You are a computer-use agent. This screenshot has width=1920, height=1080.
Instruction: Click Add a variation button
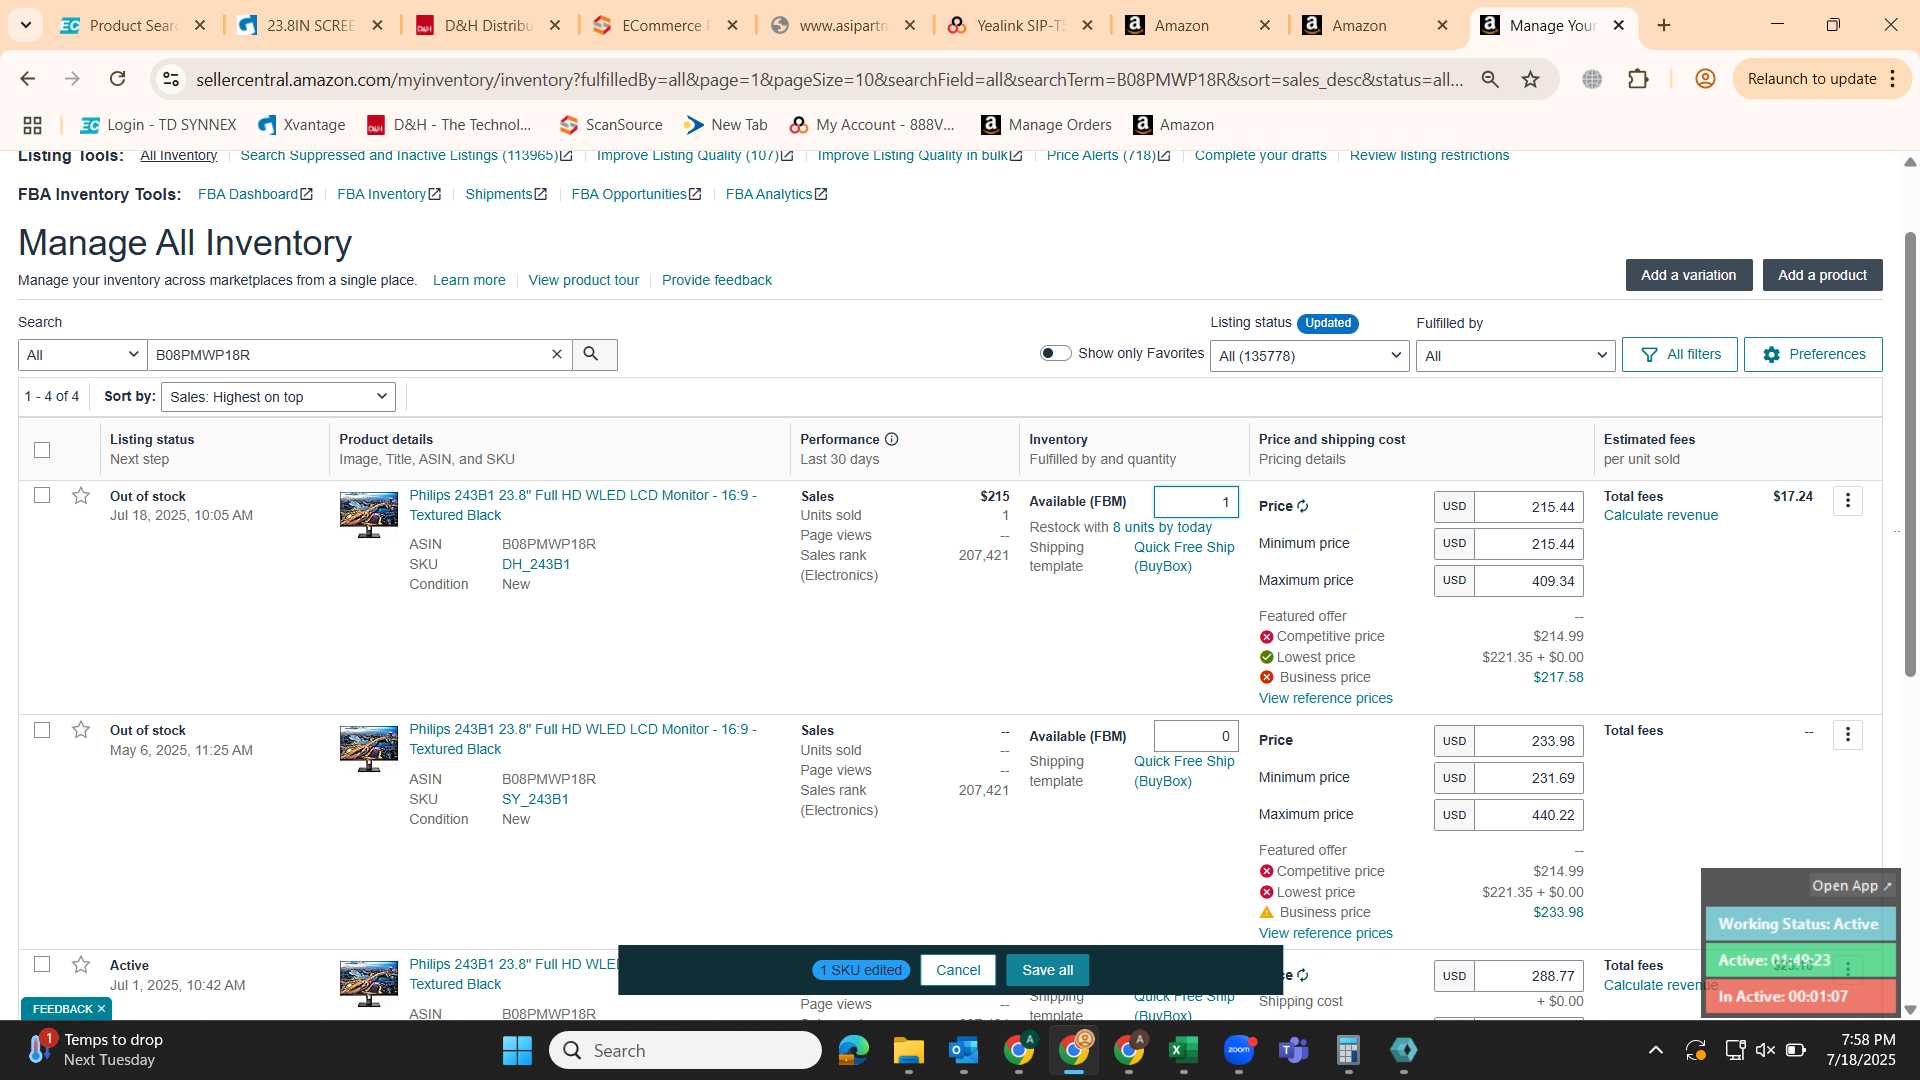tap(1689, 275)
